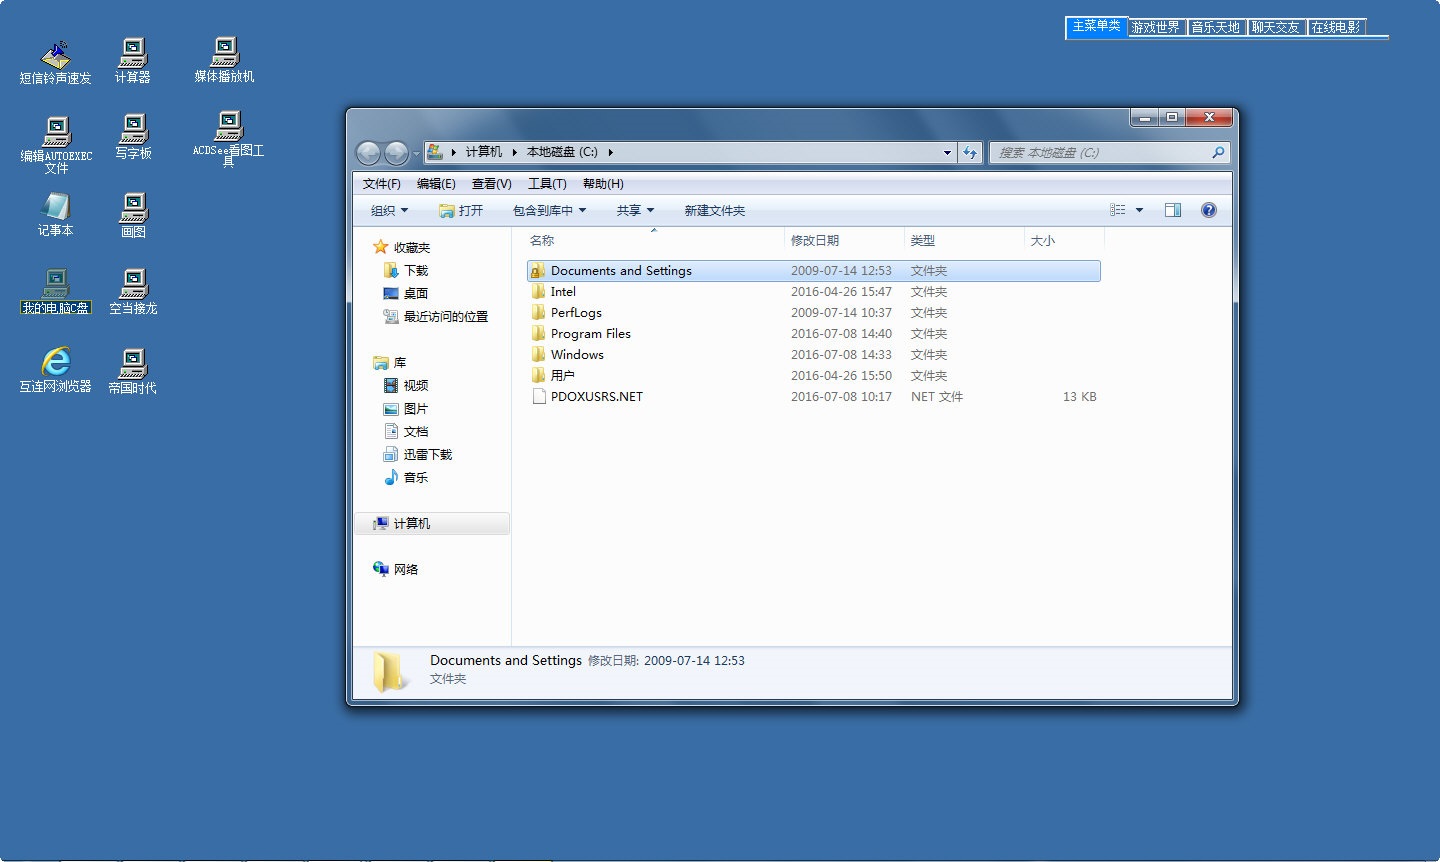Open the 画图 Paint program icon
This screenshot has width=1440, height=862.
coord(133,213)
